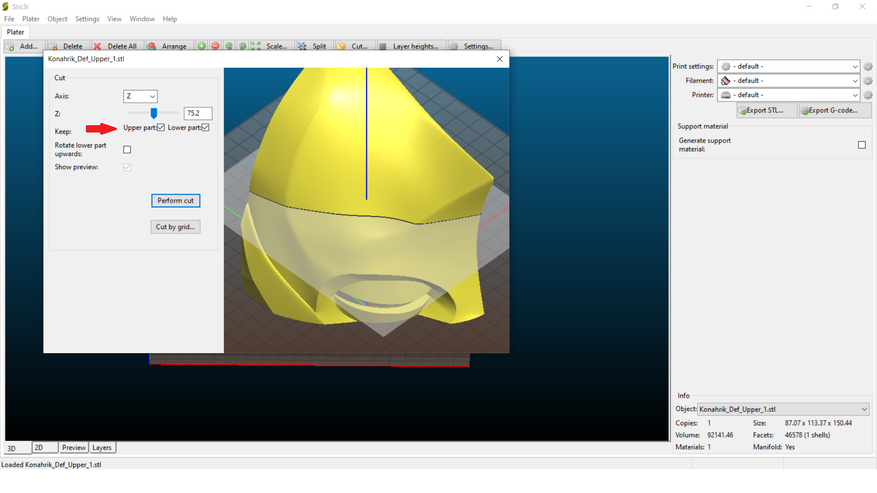
Task: Click the Perform cut button
Action: pyautogui.click(x=176, y=200)
